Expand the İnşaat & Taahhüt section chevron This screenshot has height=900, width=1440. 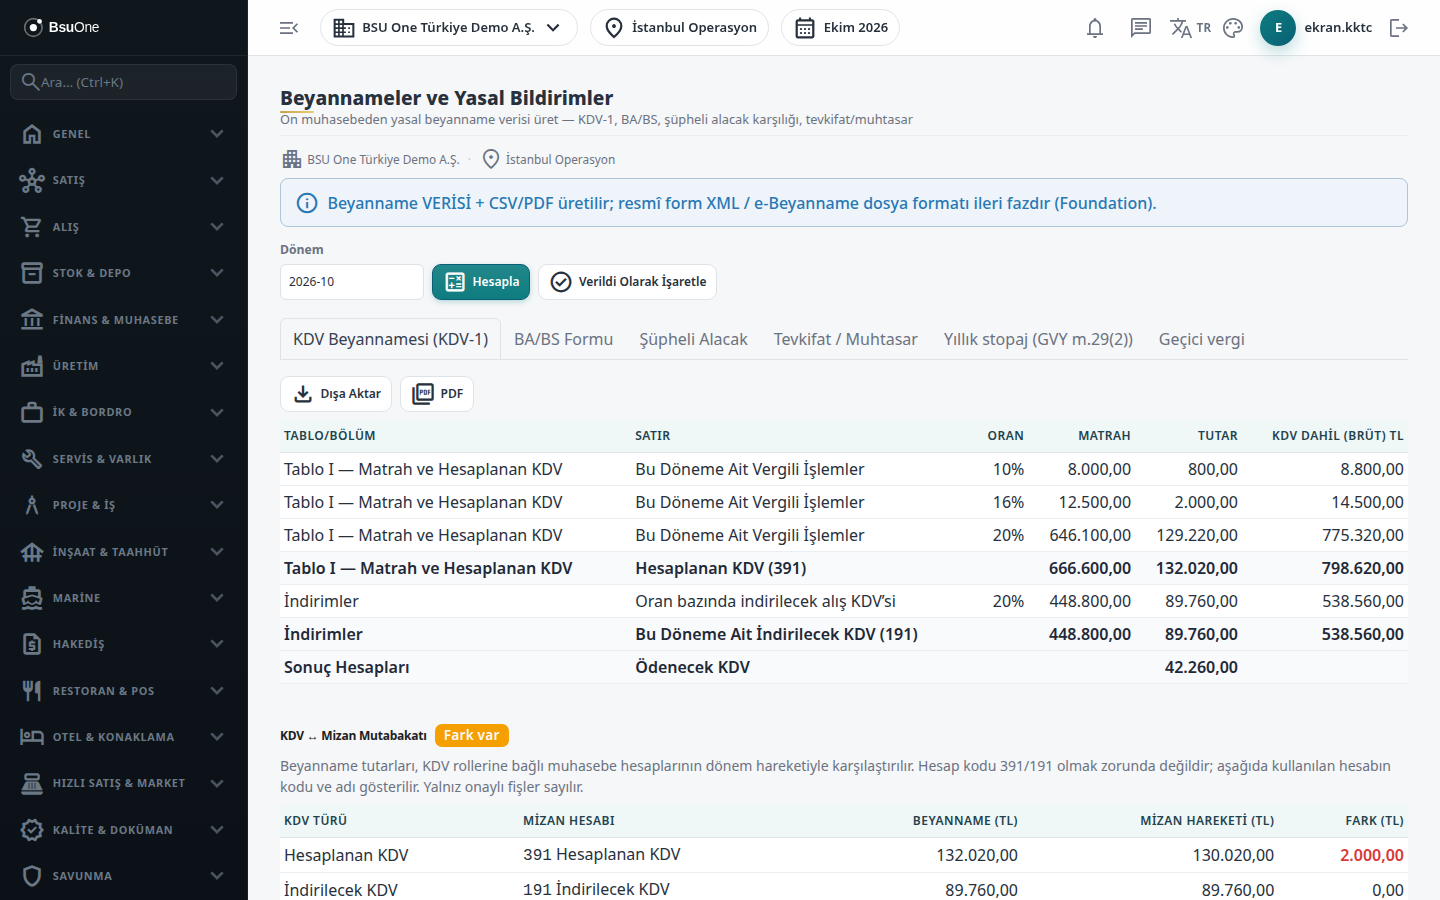coord(217,552)
